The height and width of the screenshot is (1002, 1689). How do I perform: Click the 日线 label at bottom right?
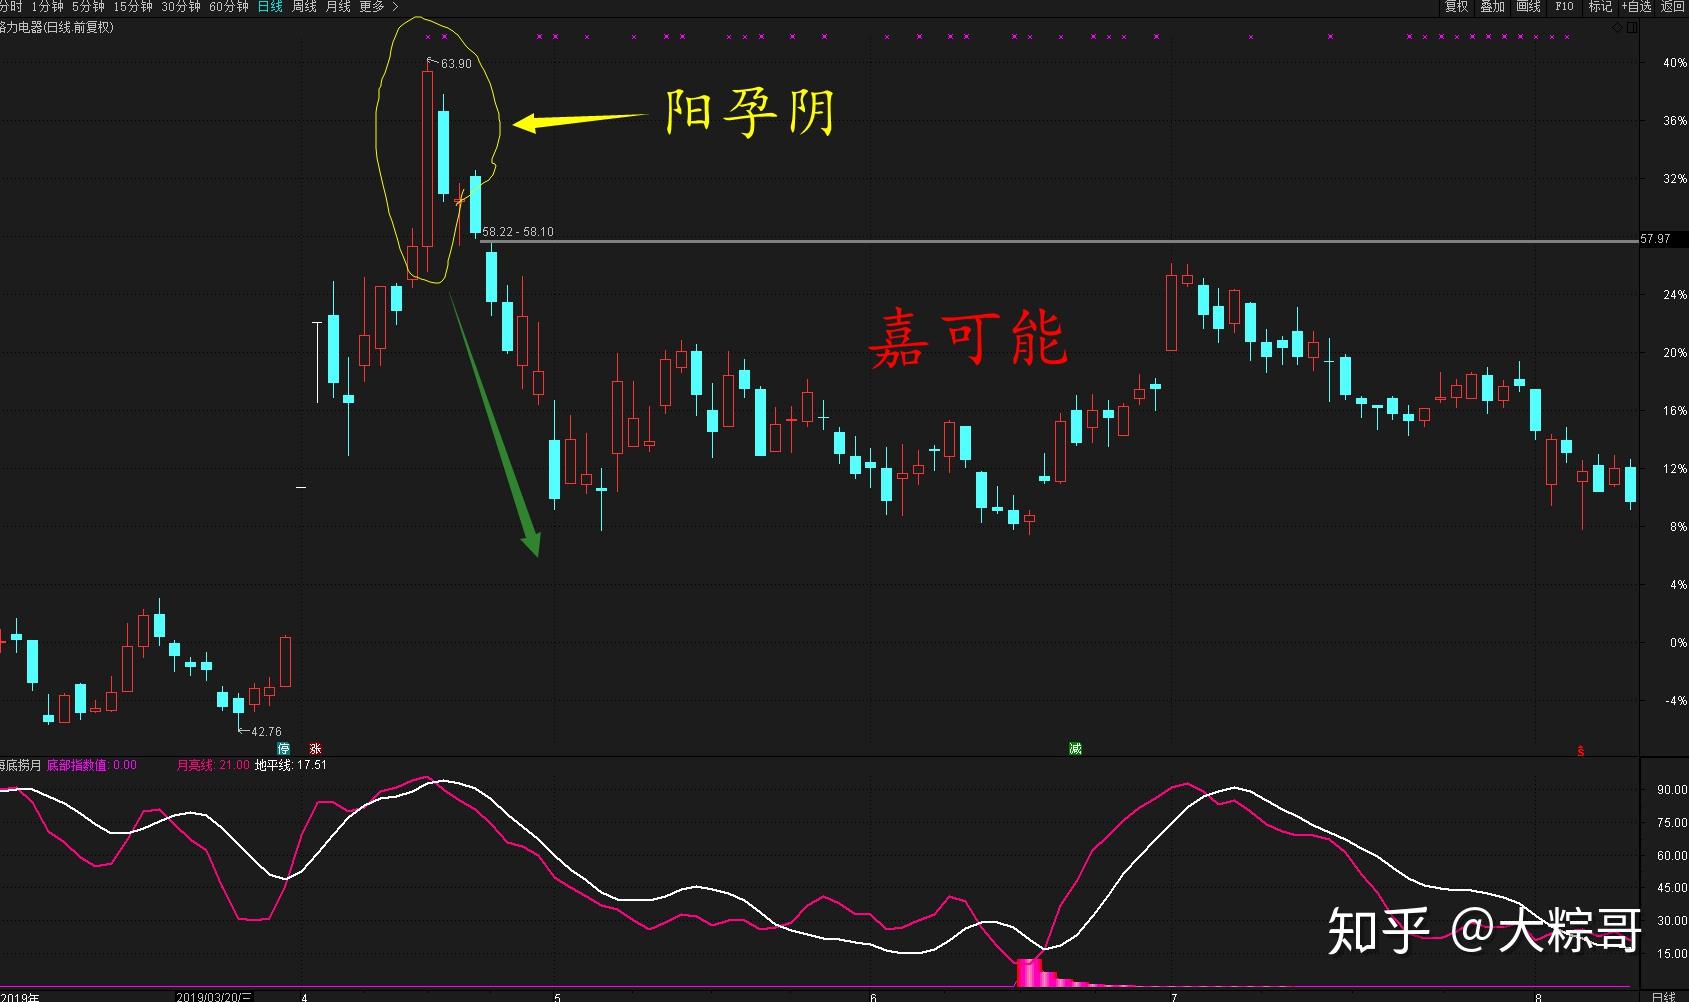coord(1664,996)
